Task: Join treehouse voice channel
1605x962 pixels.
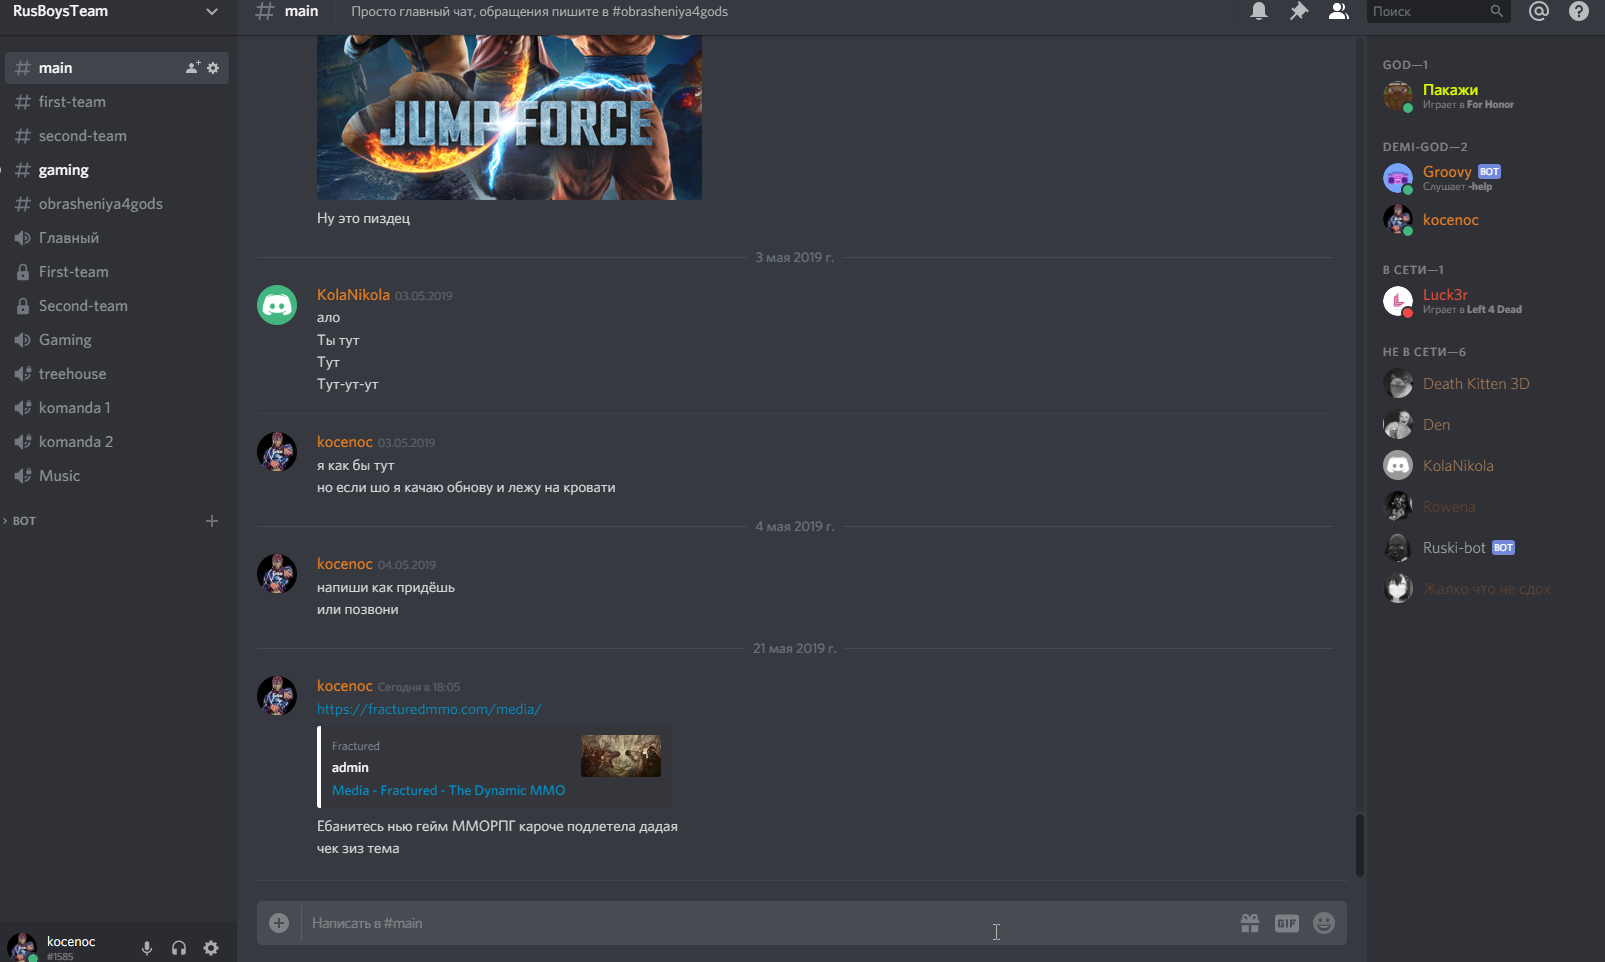Action: [117, 374]
